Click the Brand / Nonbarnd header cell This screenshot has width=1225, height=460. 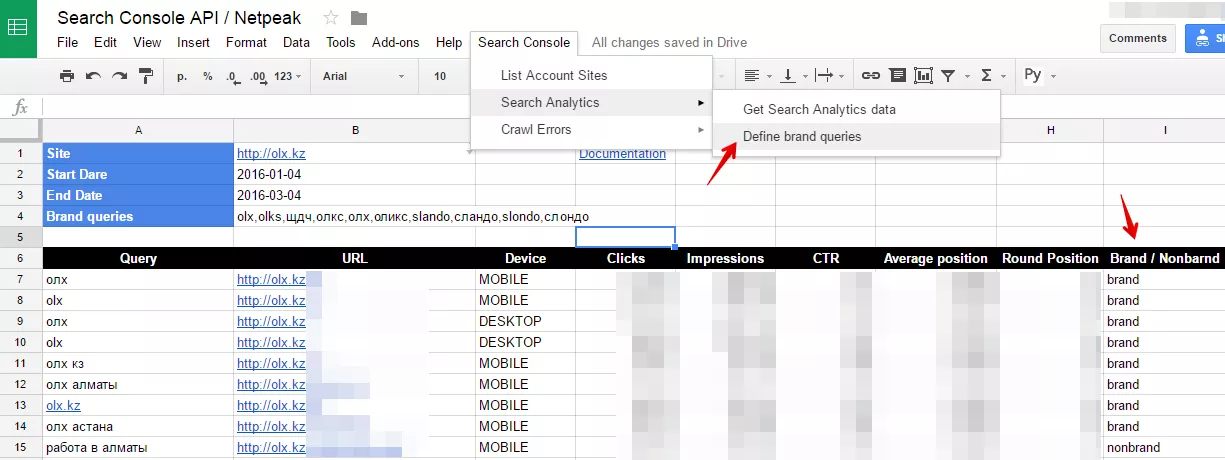click(x=1164, y=258)
